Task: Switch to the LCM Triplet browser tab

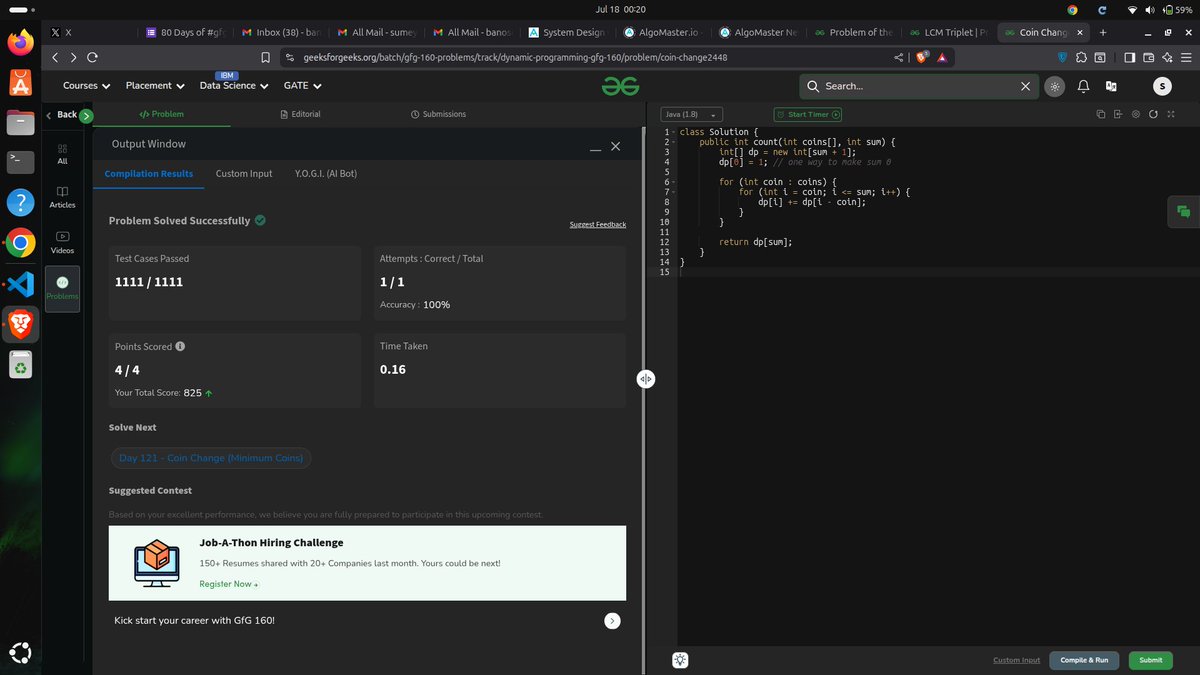Action: (947, 32)
